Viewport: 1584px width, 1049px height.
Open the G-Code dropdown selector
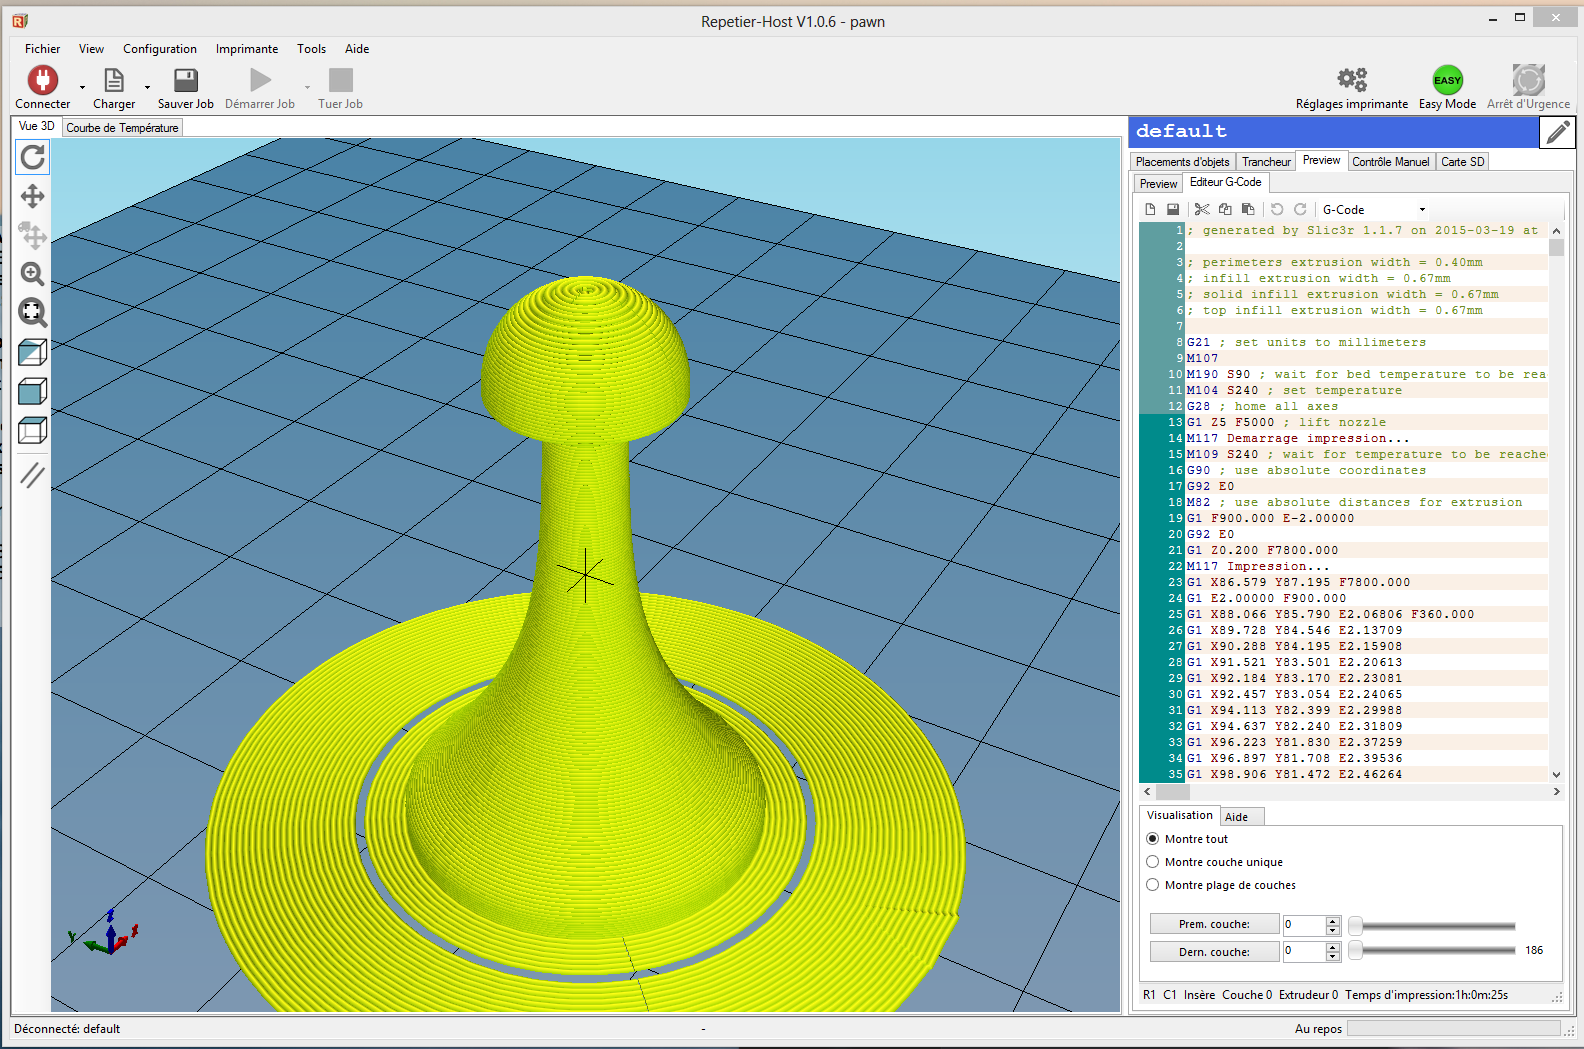point(1373,209)
